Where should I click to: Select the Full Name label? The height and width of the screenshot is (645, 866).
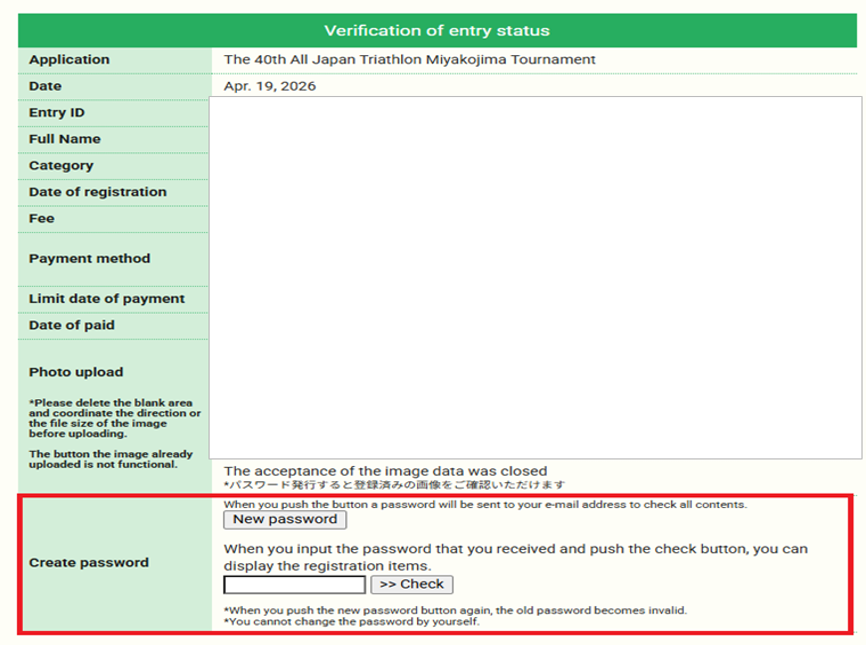point(65,139)
